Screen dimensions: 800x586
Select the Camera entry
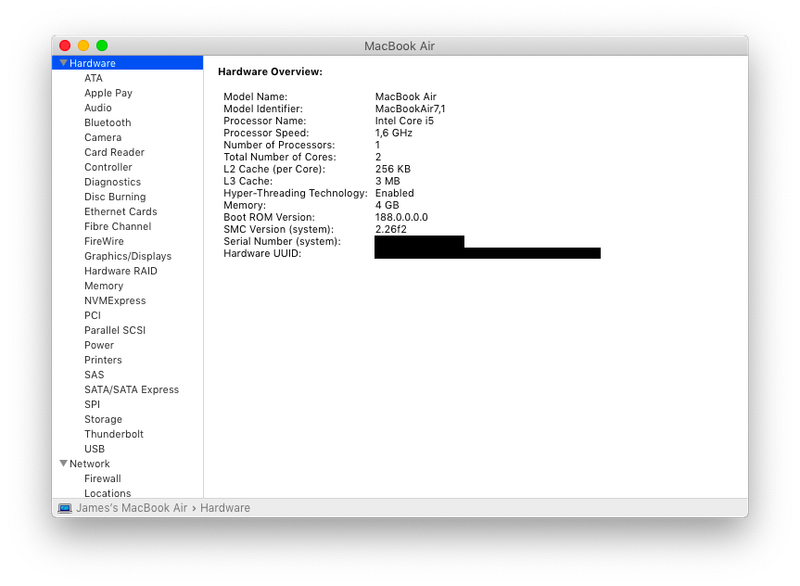(x=103, y=137)
